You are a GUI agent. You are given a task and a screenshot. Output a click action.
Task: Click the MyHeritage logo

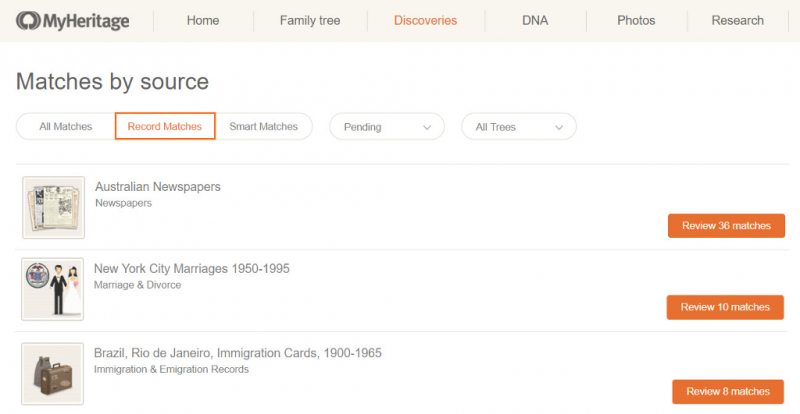[x=72, y=21]
